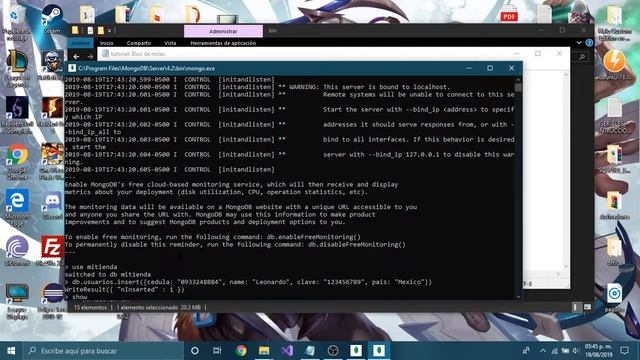This screenshot has height=360, width=640.
Task: Open Task View on the taskbar
Action: tap(217, 351)
